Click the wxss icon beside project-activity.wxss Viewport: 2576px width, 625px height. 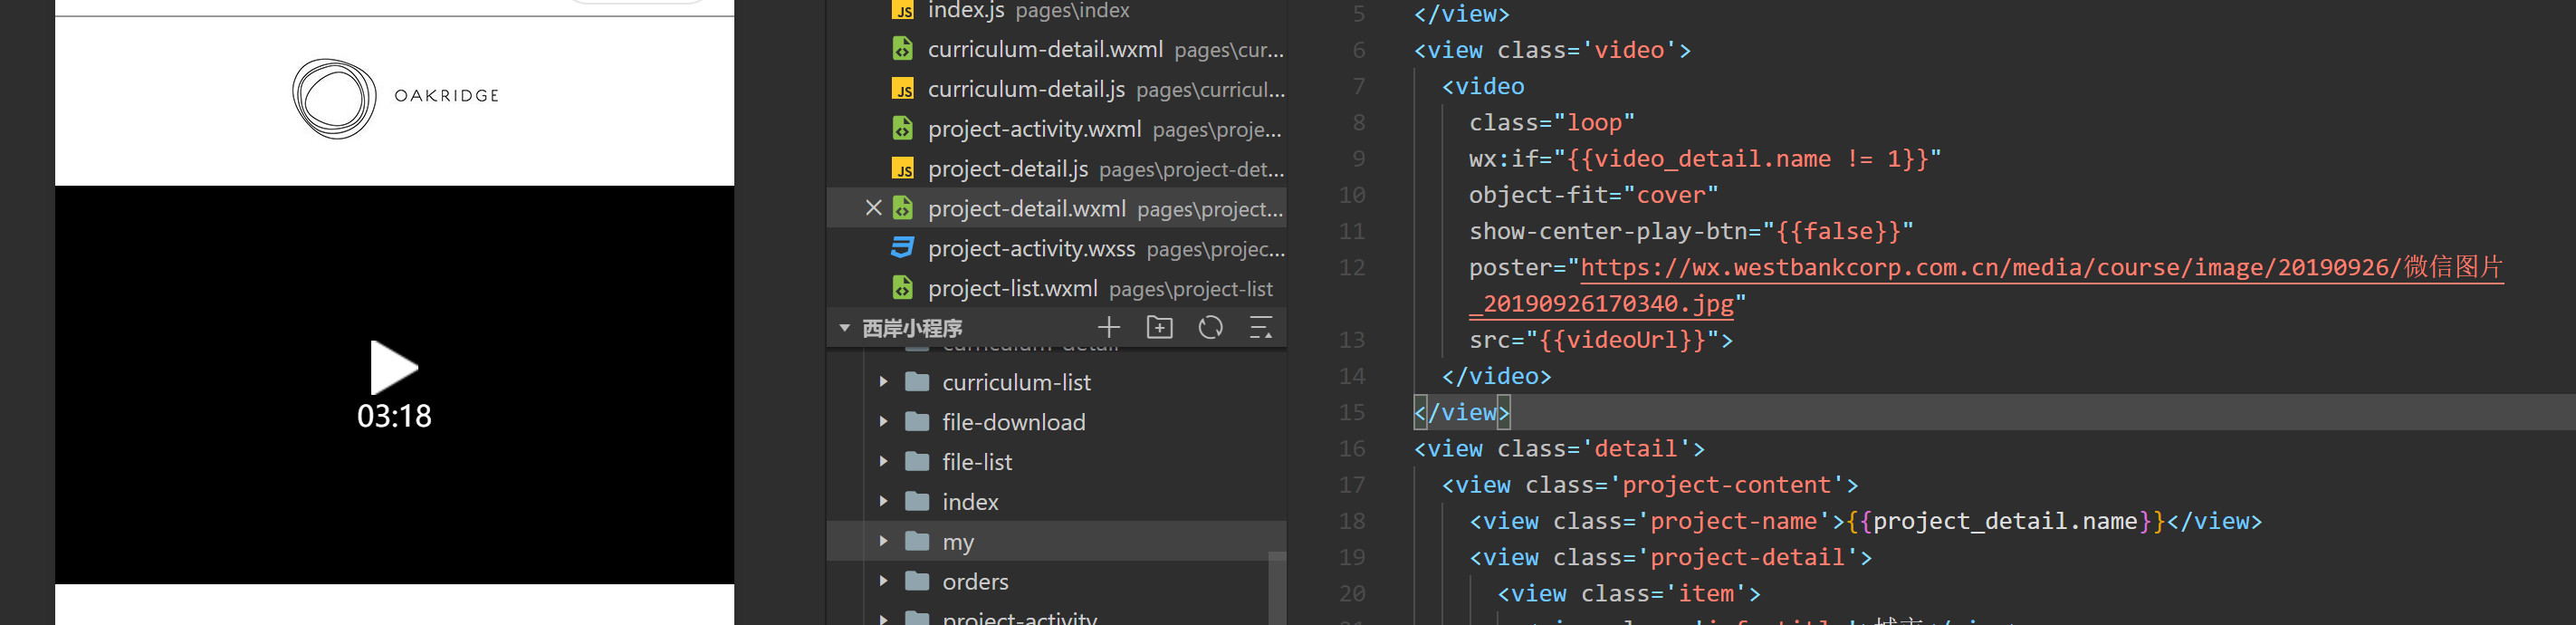[903, 248]
